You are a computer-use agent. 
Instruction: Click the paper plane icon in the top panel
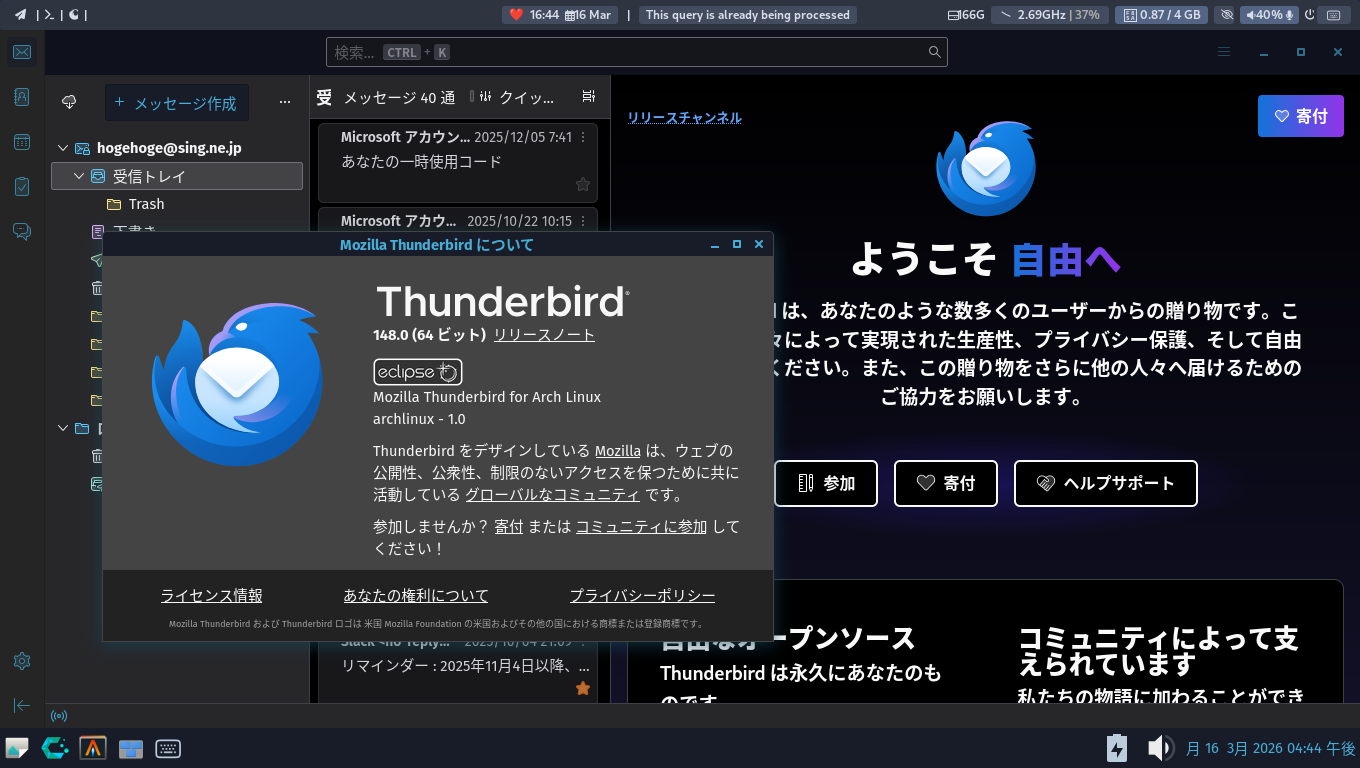20,14
